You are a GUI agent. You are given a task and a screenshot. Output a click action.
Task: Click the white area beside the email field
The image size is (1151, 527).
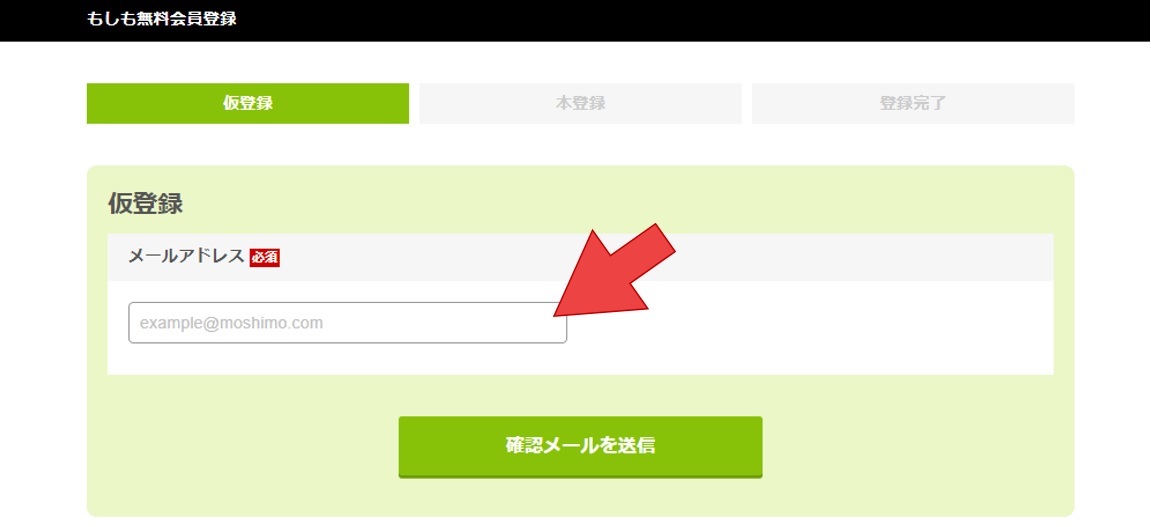tap(807, 328)
